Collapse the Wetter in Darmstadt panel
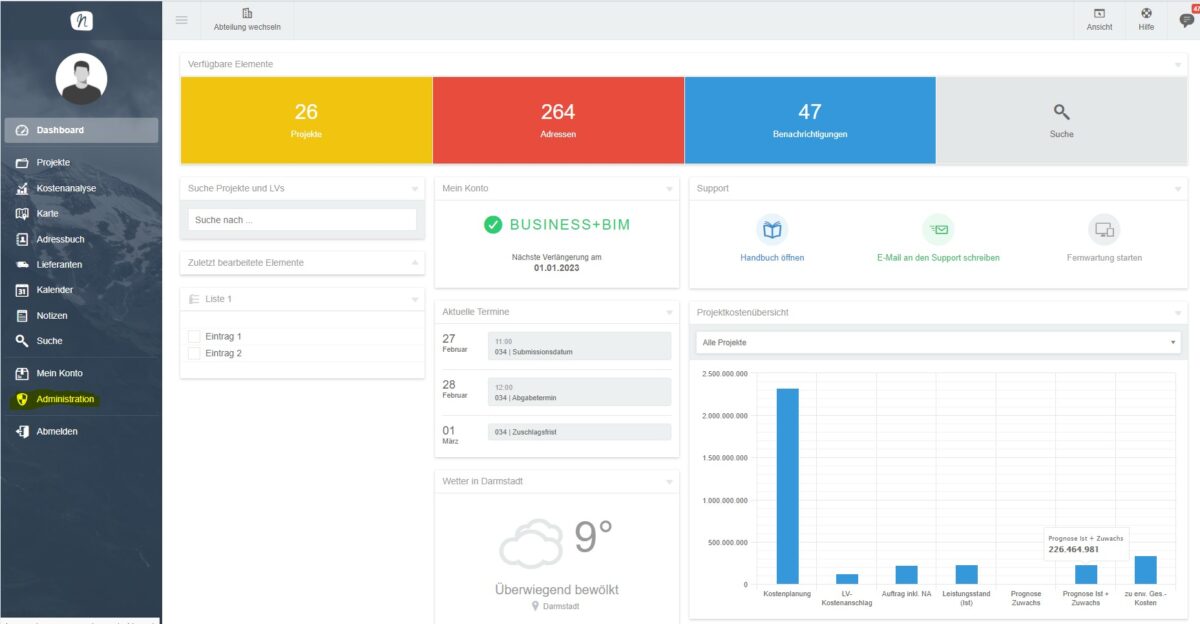Screen dimensions: 1200x624 pos(670,482)
